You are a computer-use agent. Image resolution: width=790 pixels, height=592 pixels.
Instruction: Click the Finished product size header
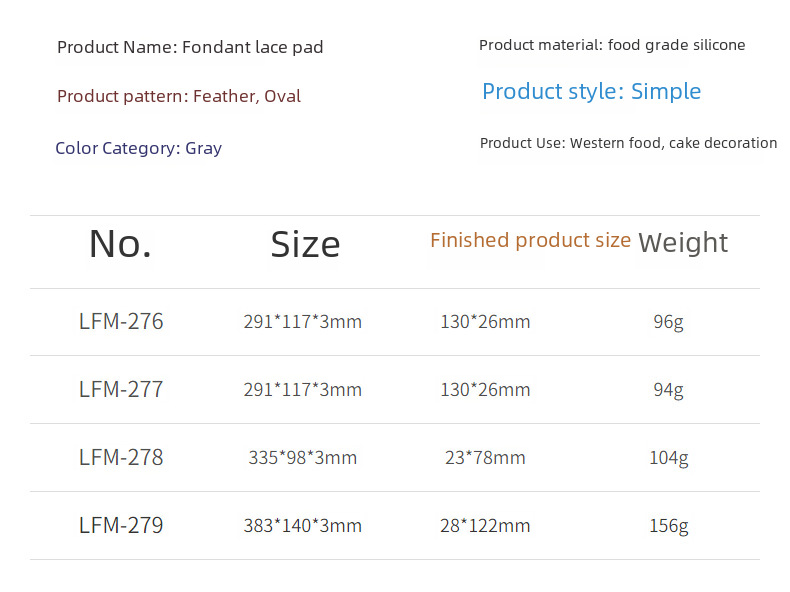tap(530, 240)
